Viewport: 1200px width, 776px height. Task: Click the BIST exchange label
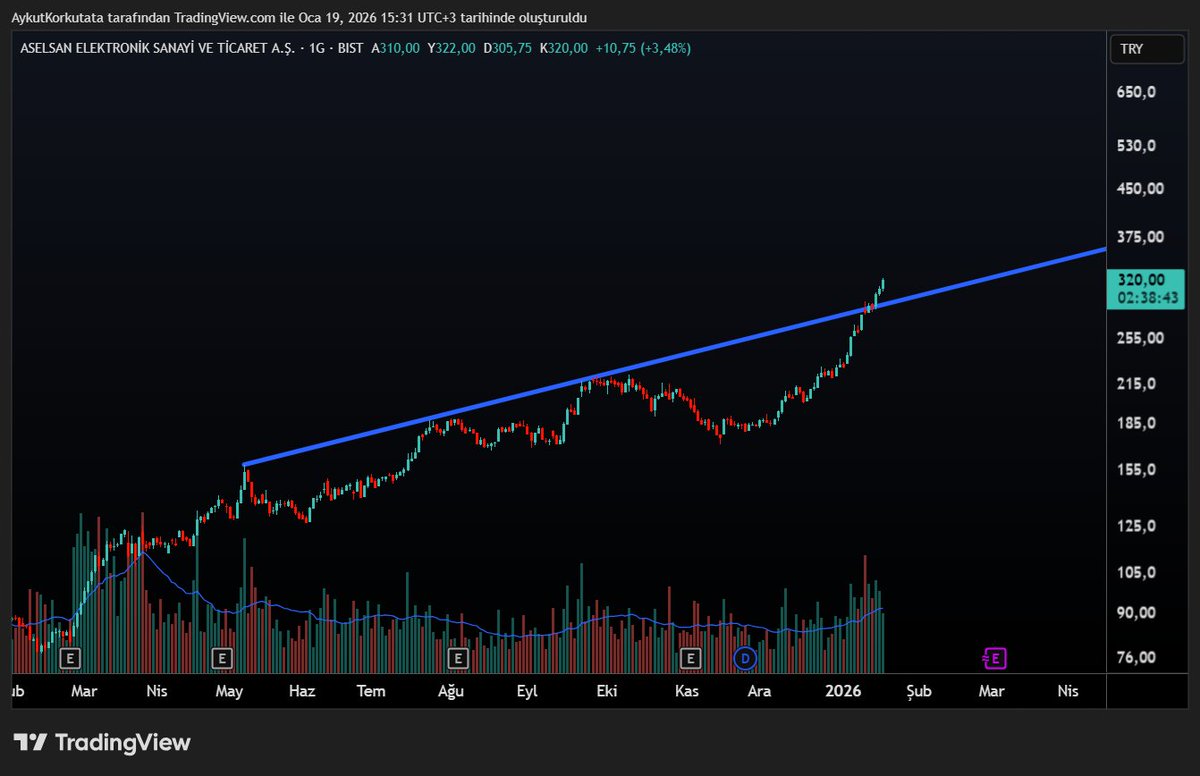pyautogui.click(x=349, y=47)
